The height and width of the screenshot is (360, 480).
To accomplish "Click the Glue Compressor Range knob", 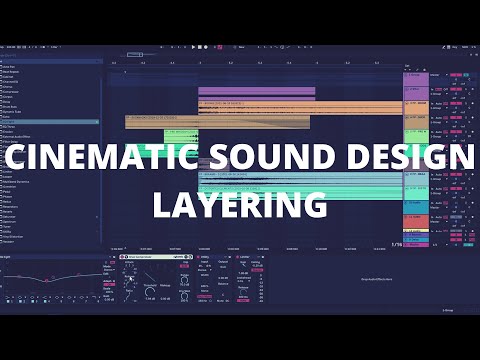I will coord(185,280).
